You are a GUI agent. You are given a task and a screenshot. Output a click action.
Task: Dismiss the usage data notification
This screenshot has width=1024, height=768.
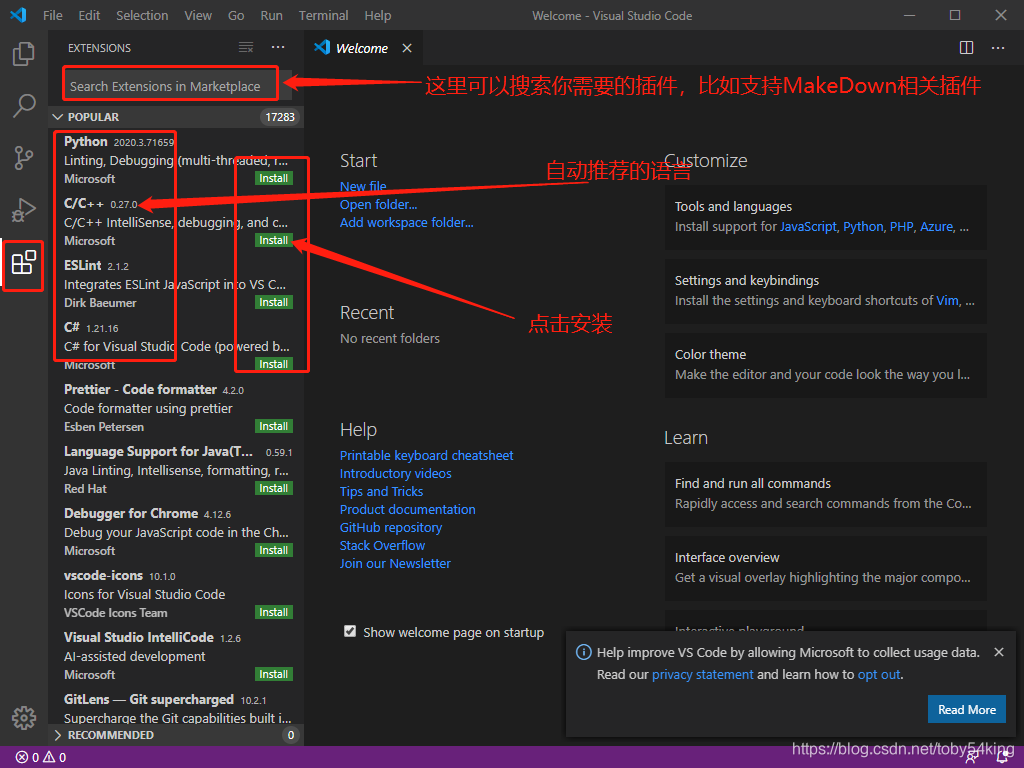tap(998, 652)
